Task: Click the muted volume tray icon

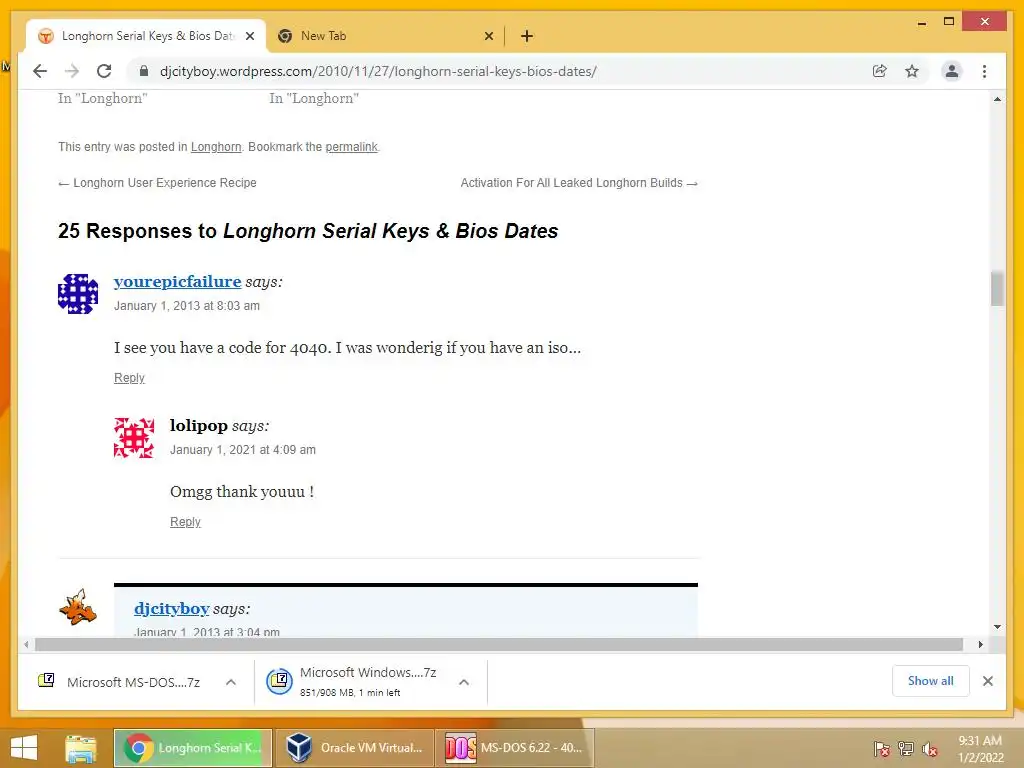Action: tap(929, 750)
